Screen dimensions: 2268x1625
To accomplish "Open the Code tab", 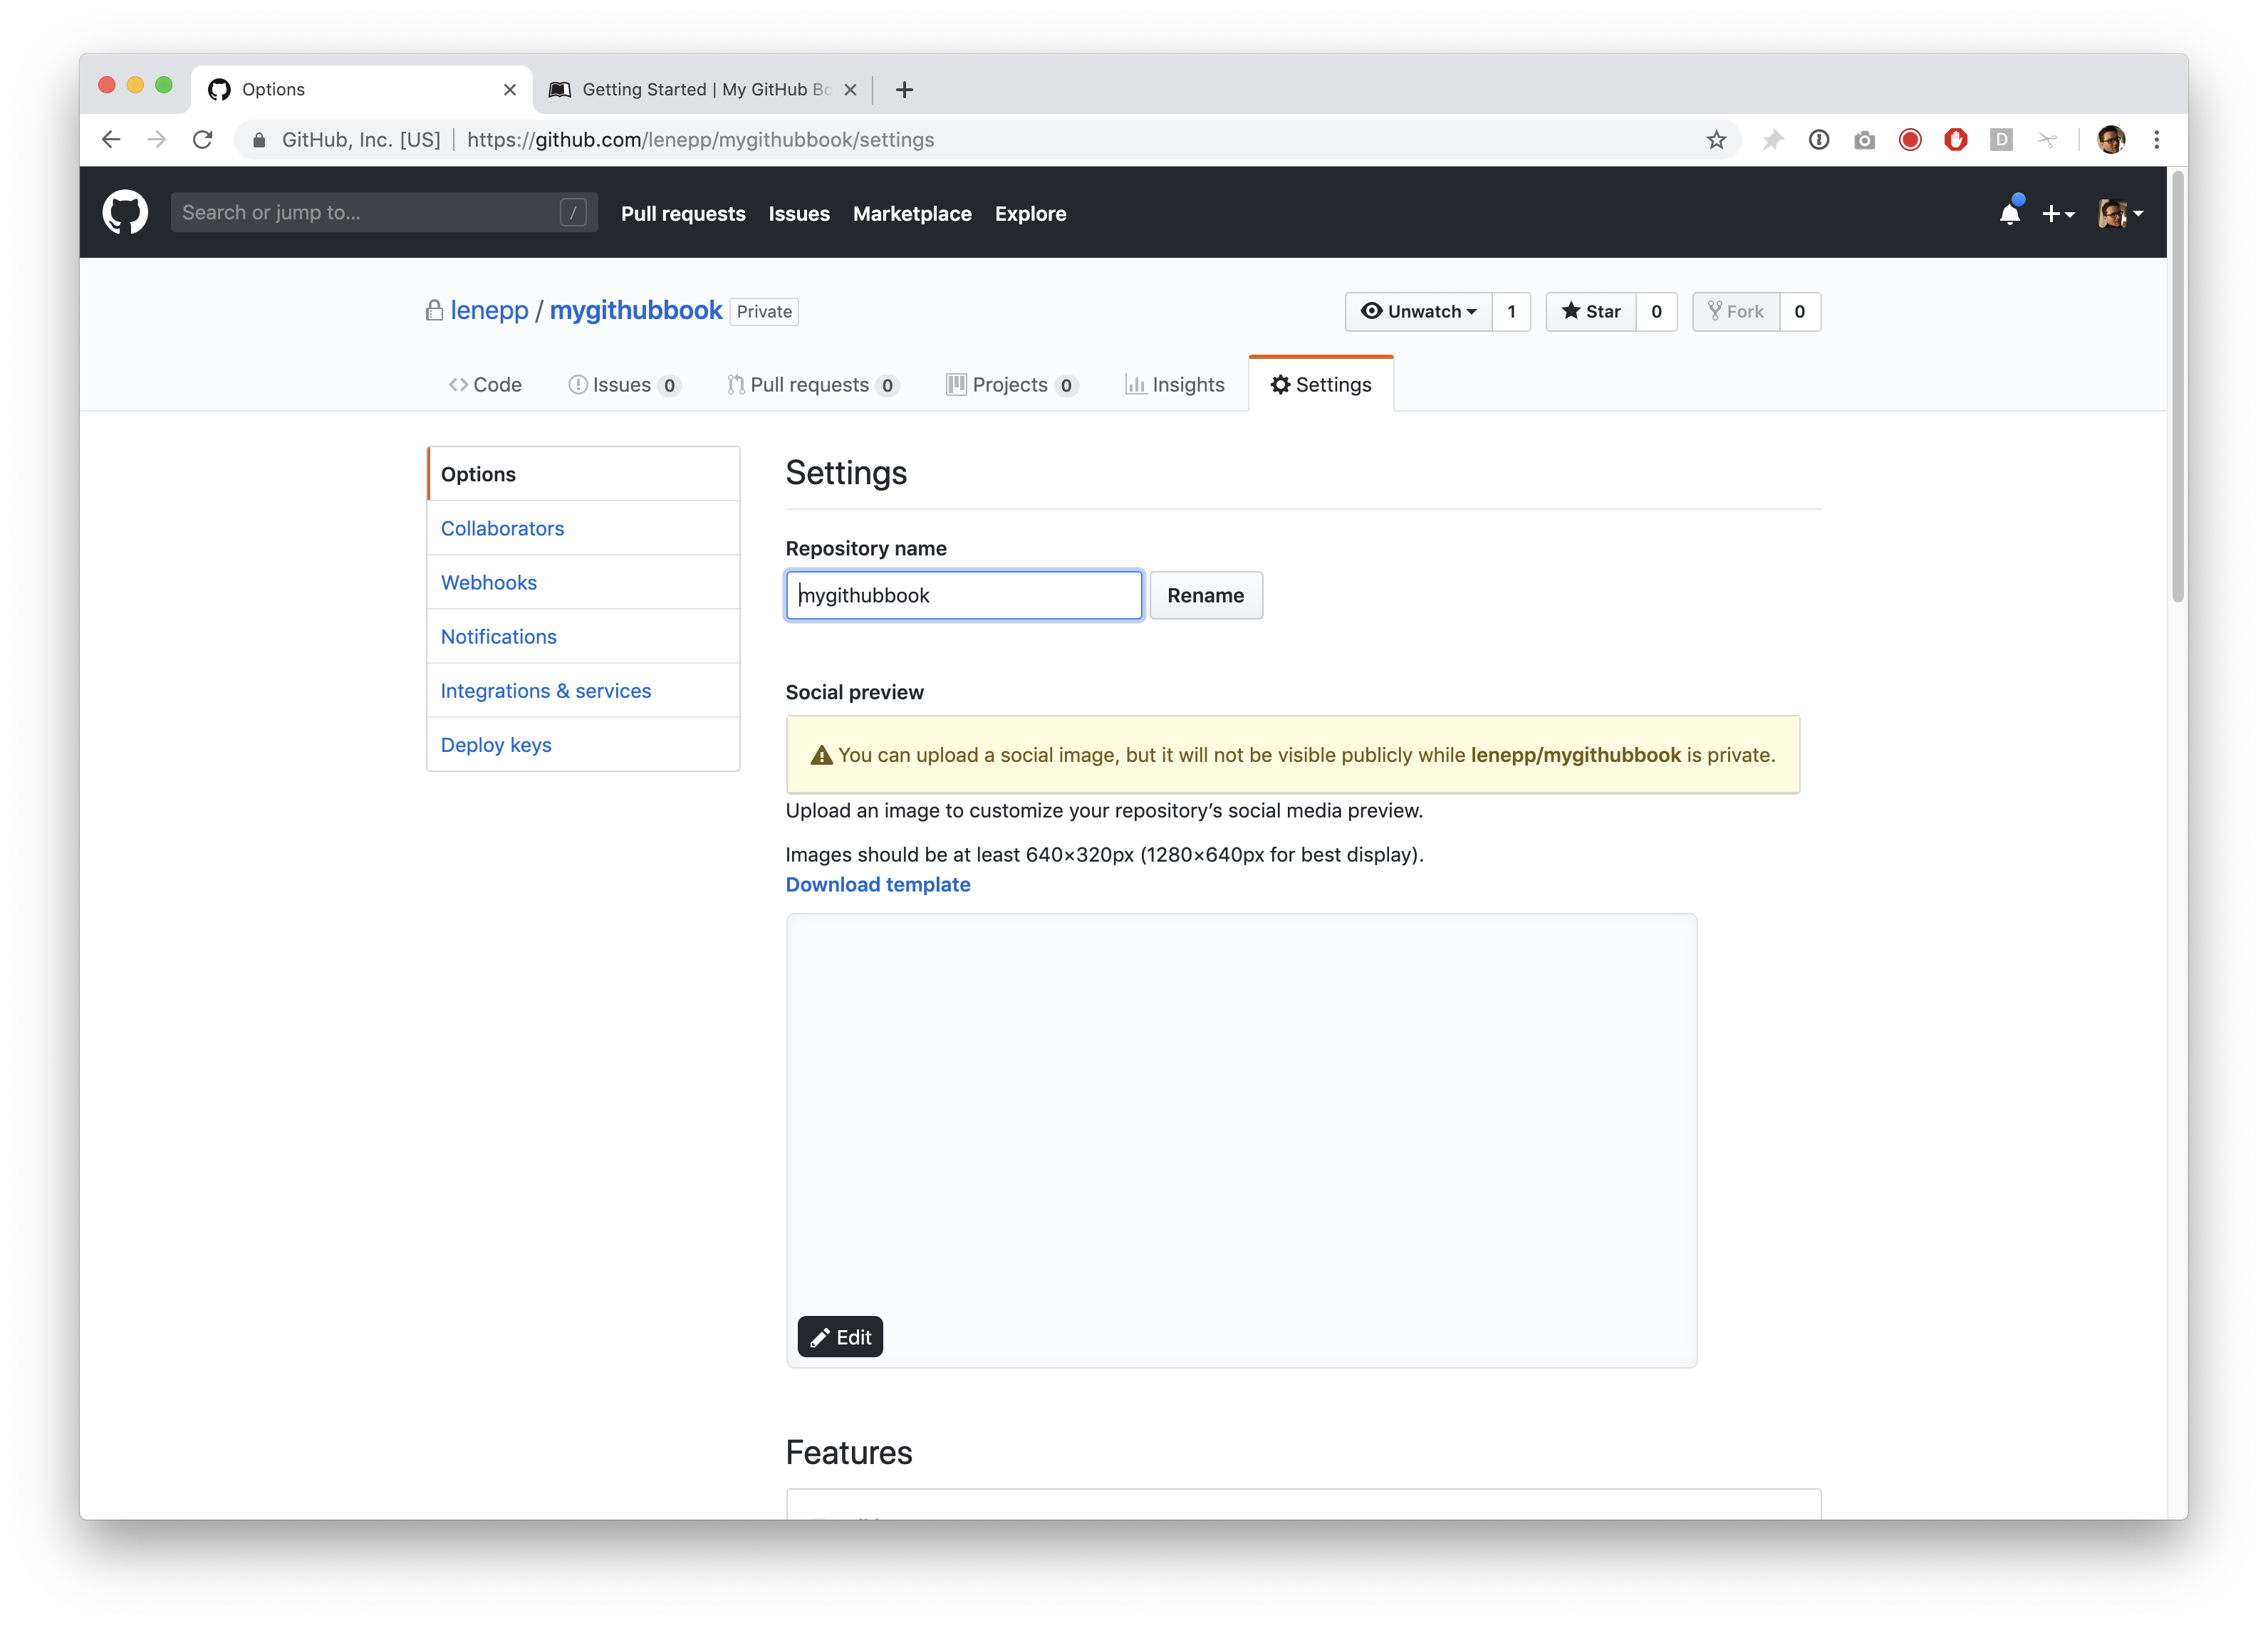I will click(485, 385).
